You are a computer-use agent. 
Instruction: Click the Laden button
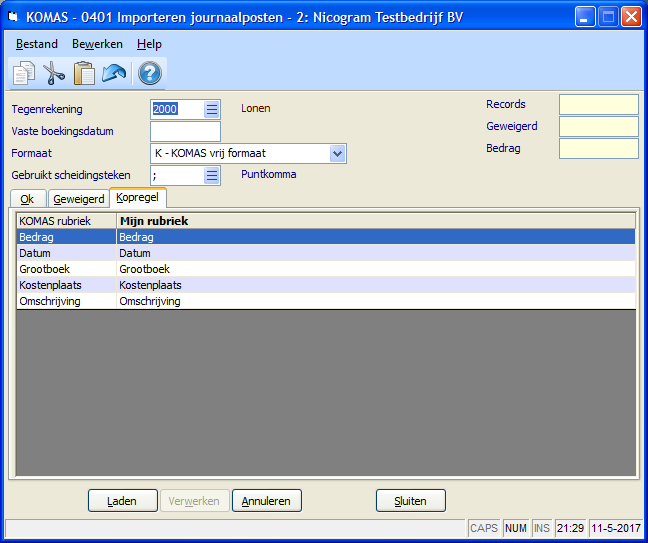click(x=122, y=500)
